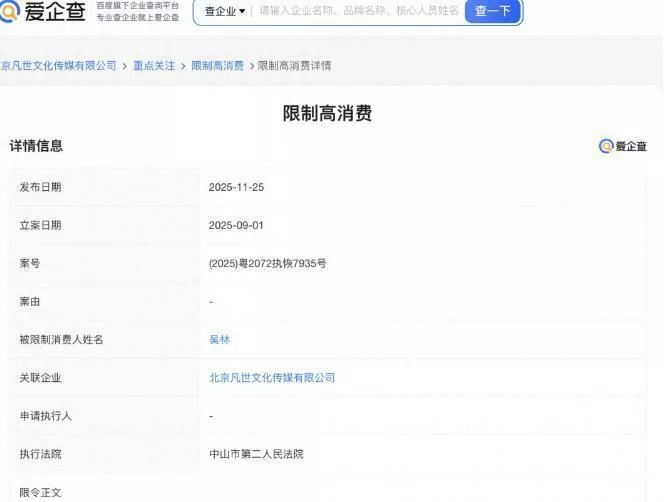This screenshot has width=664, height=502.
Task: Click the publish date 2025-11-25
Action: click(236, 188)
